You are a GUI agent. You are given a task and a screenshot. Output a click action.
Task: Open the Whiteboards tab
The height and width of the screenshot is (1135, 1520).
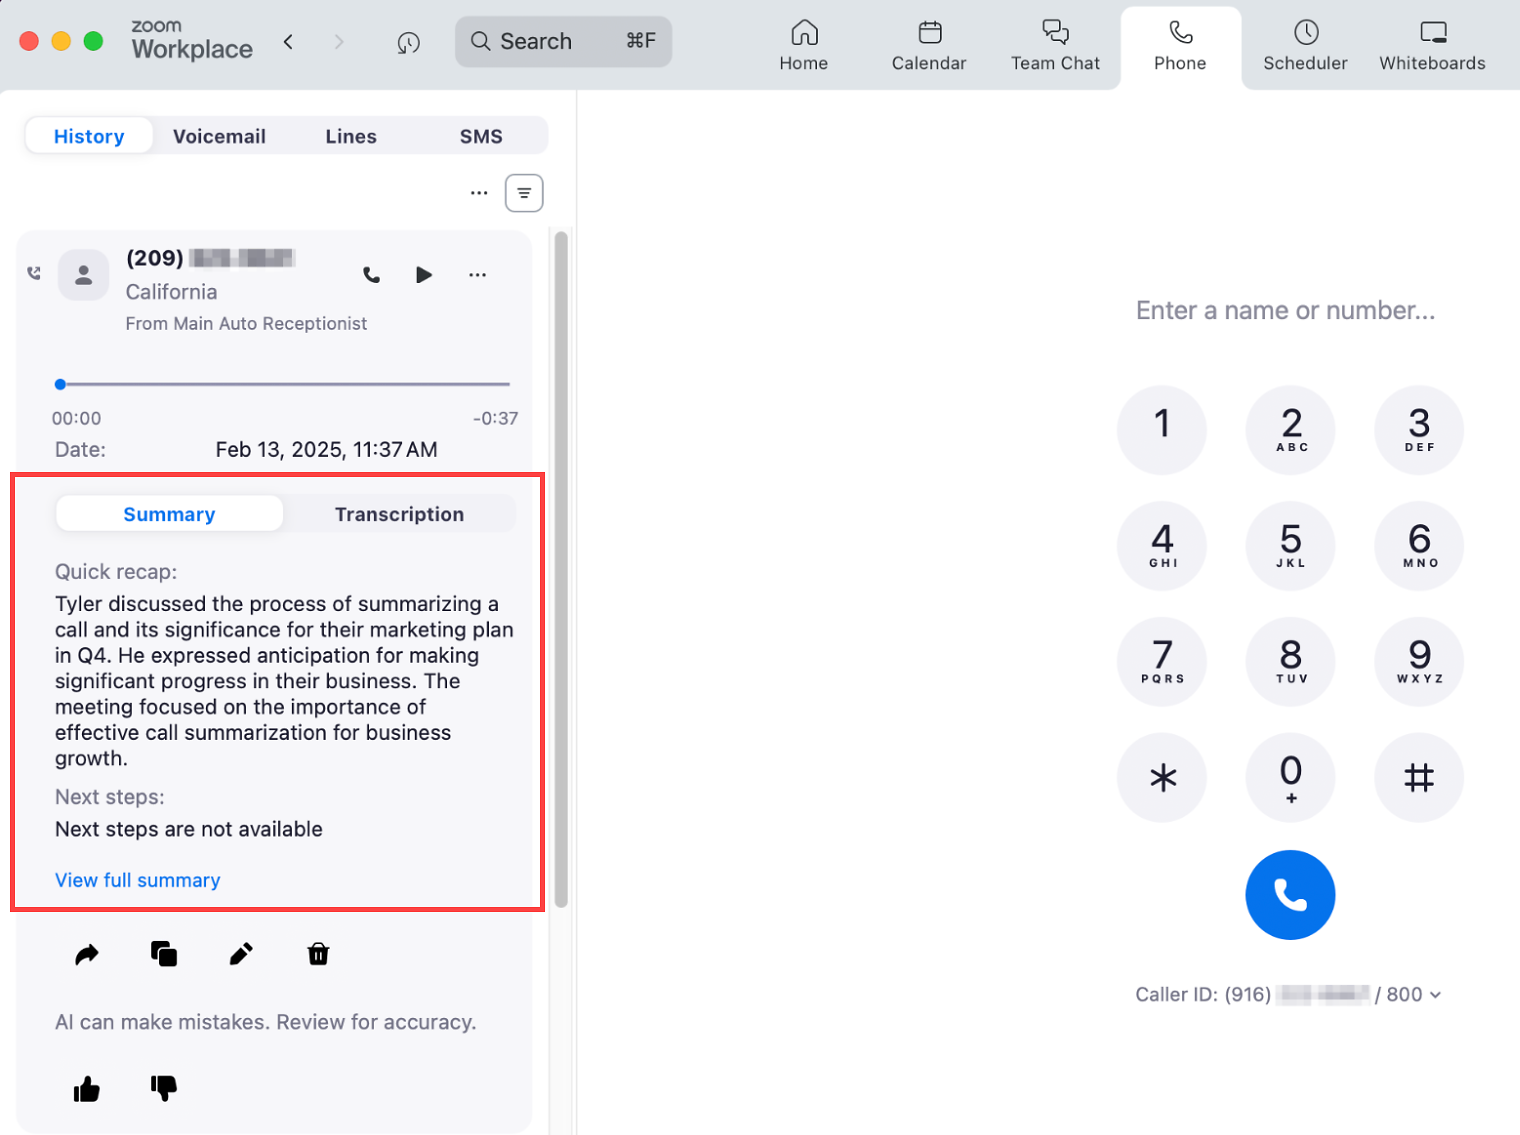tap(1432, 46)
